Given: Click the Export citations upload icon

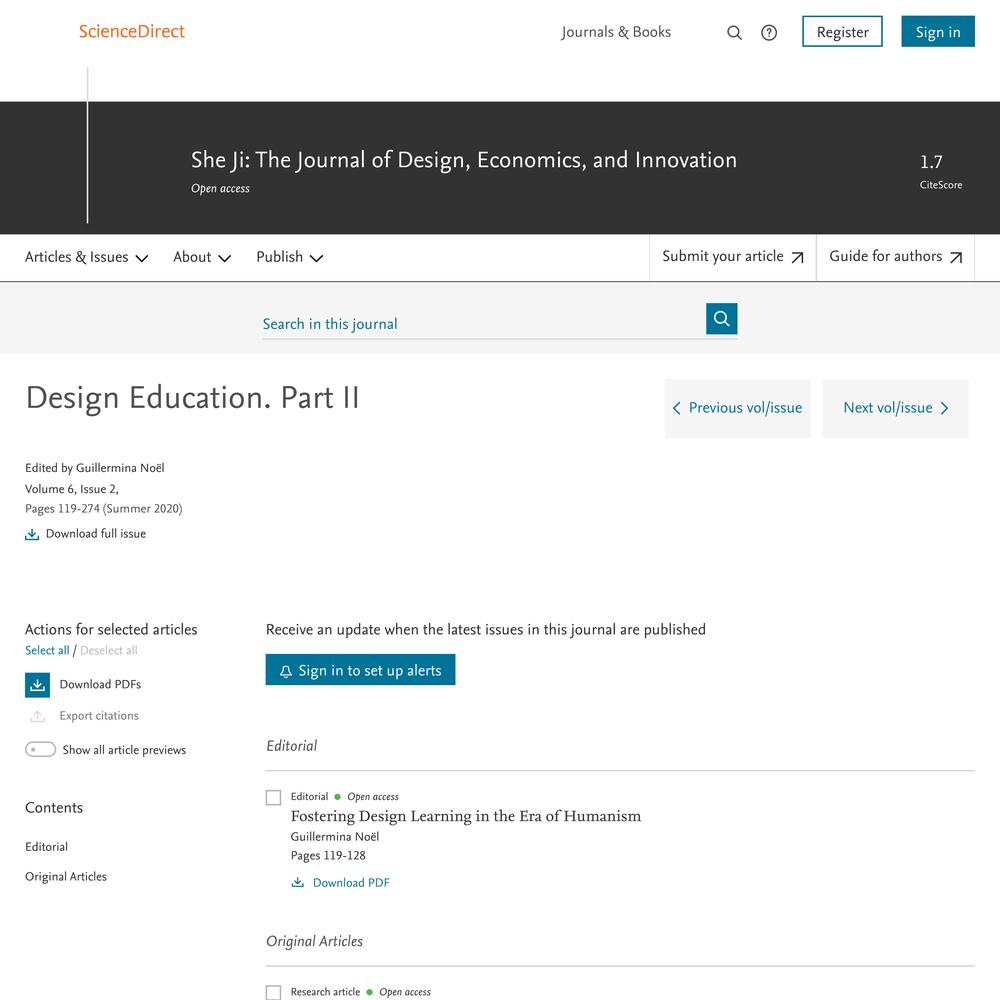Looking at the screenshot, I should (x=38, y=716).
